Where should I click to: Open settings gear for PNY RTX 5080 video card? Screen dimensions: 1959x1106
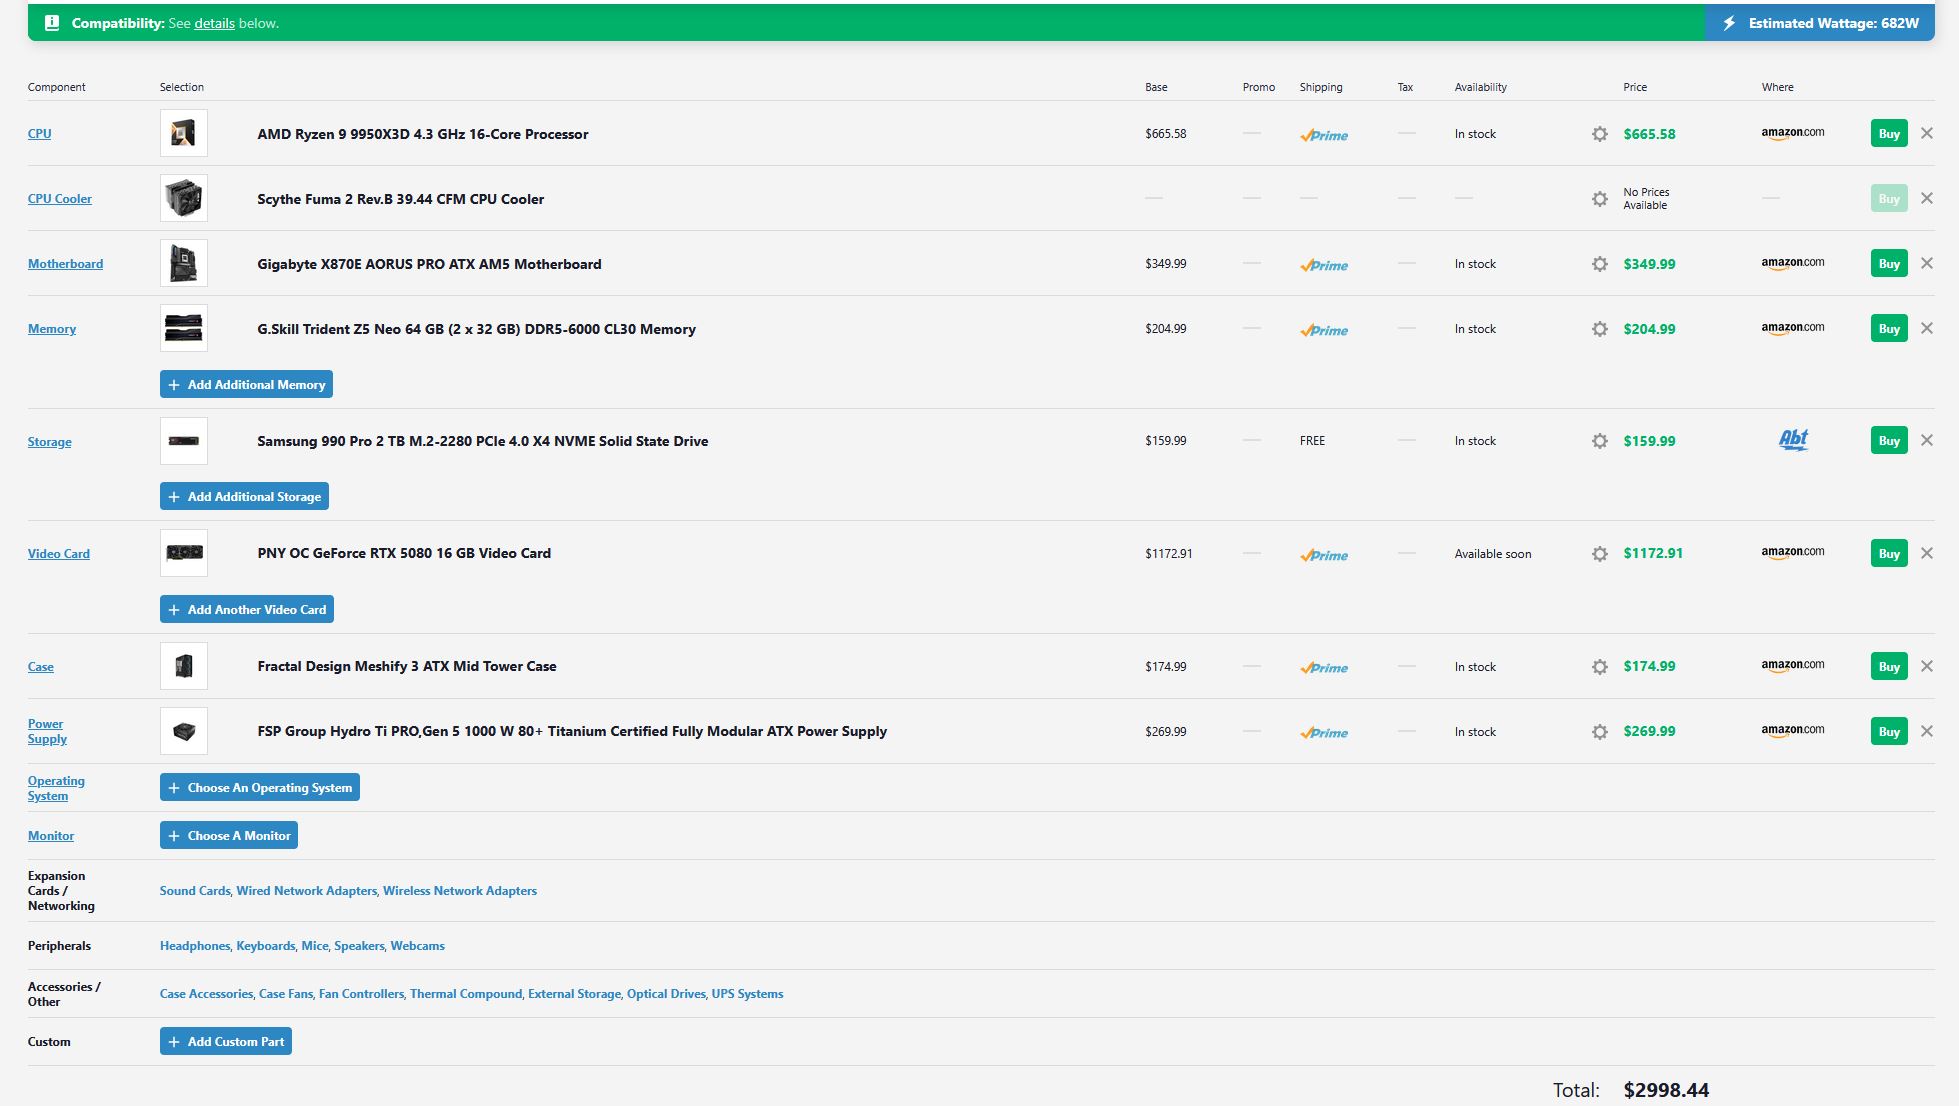(x=1600, y=554)
